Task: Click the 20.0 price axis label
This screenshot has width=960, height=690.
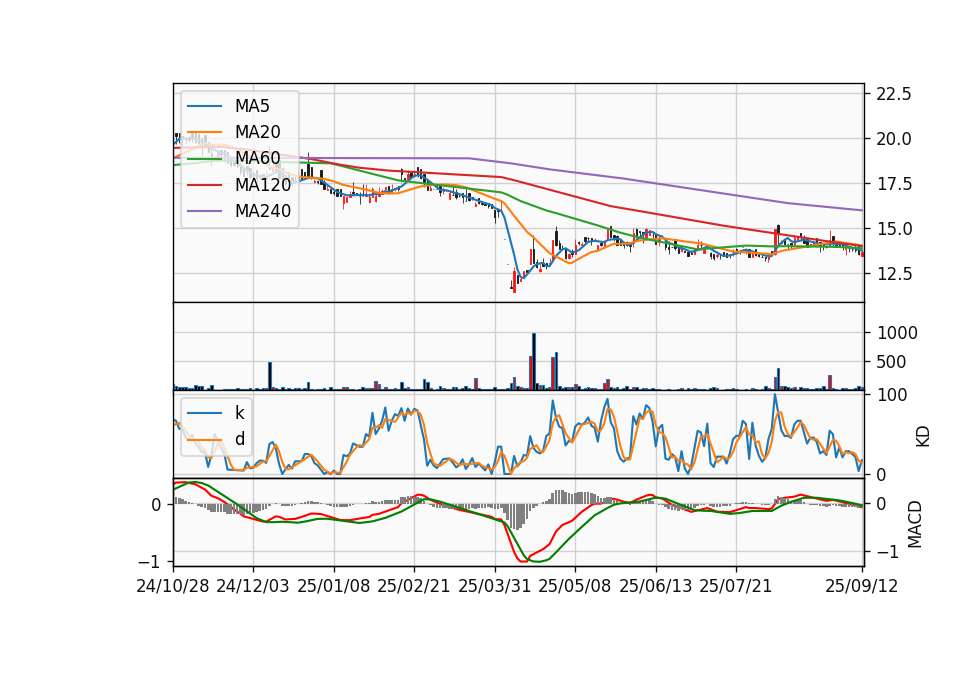Action: point(894,139)
